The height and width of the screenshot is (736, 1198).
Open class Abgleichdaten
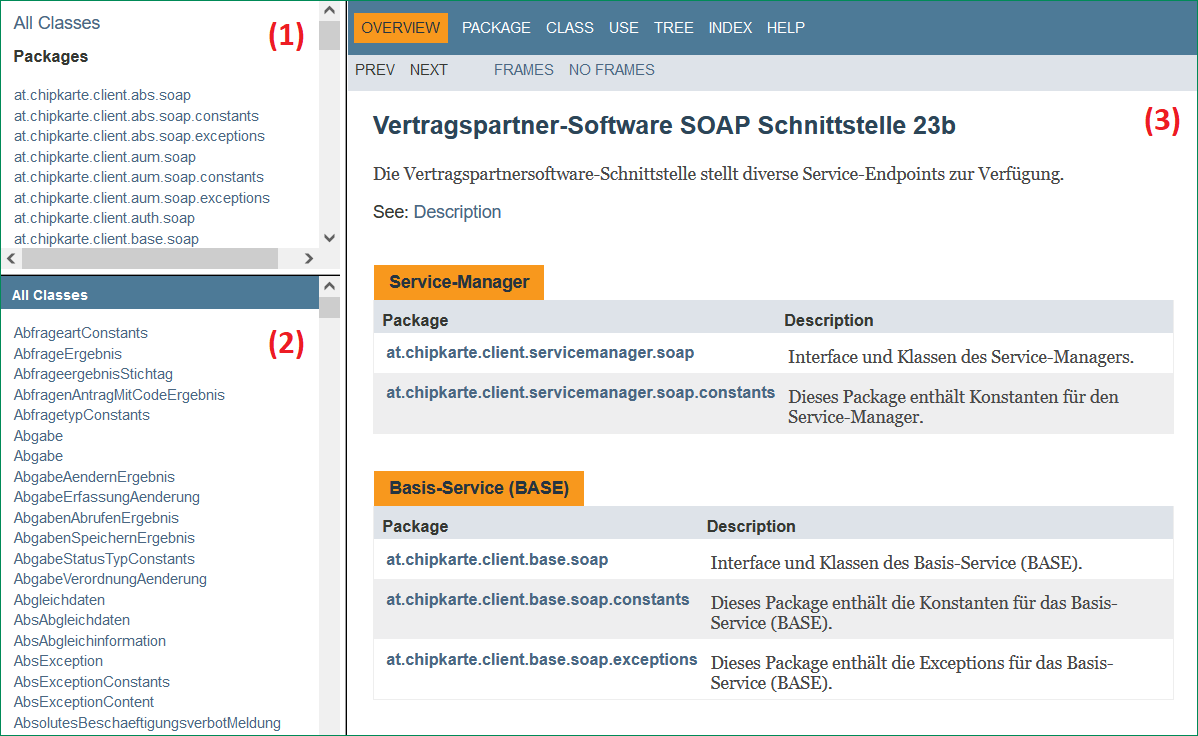[x=59, y=599]
